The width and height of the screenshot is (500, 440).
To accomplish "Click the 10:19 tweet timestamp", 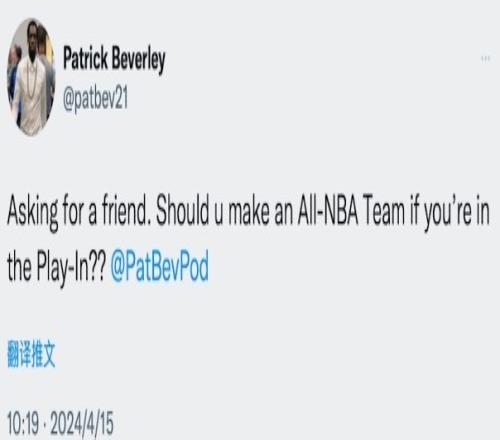I will point(23,423).
